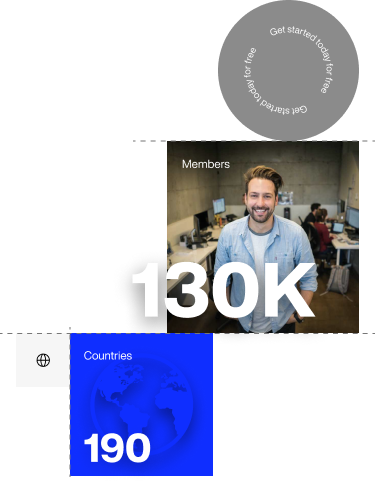Click the 190 number on blue card

tap(117, 448)
